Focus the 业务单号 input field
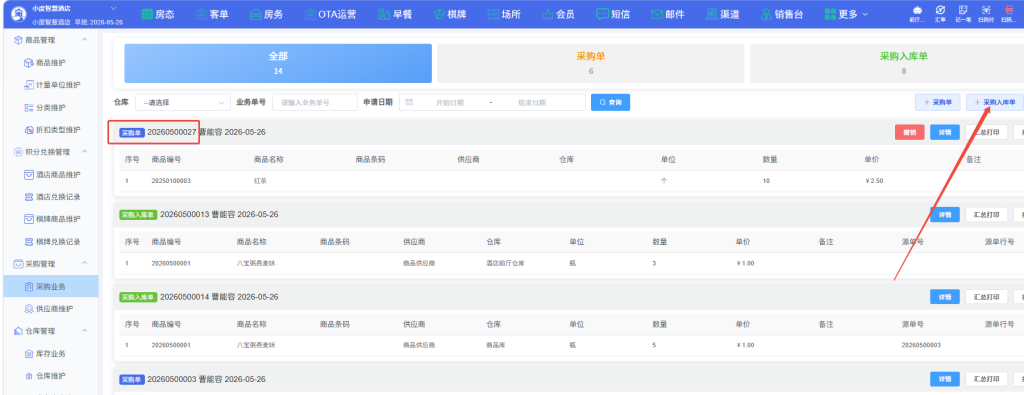 (x=315, y=103)
